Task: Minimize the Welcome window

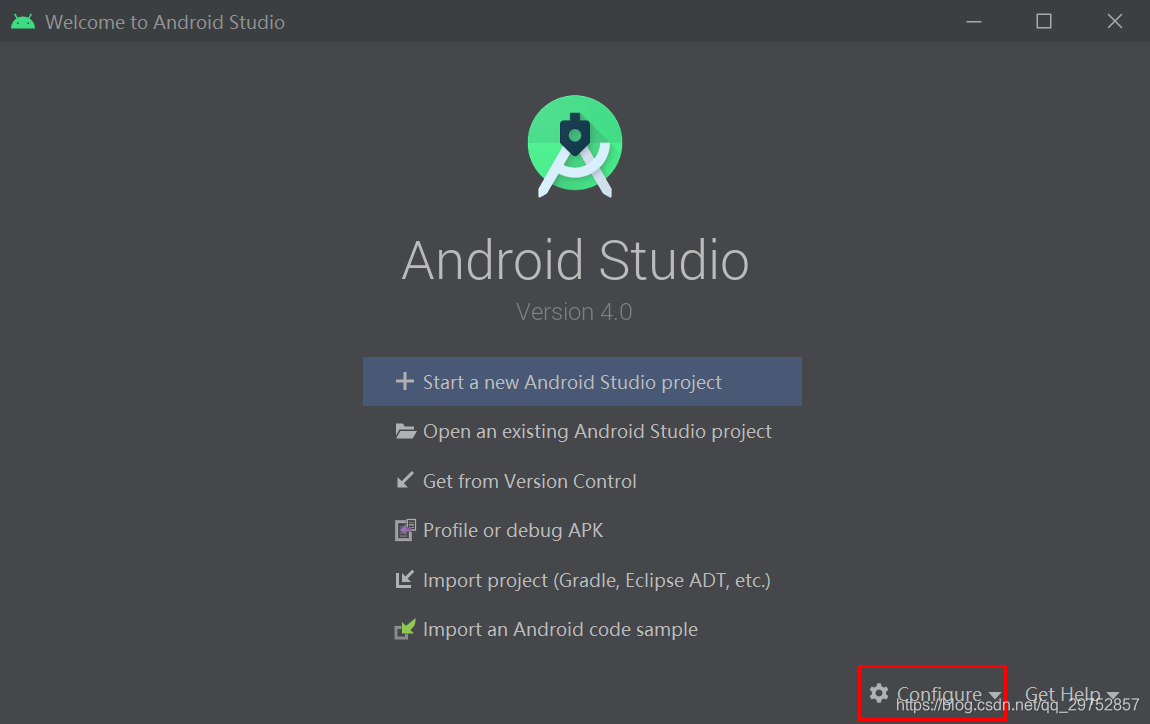Action: pyautogui.click(x=973, y=20)
